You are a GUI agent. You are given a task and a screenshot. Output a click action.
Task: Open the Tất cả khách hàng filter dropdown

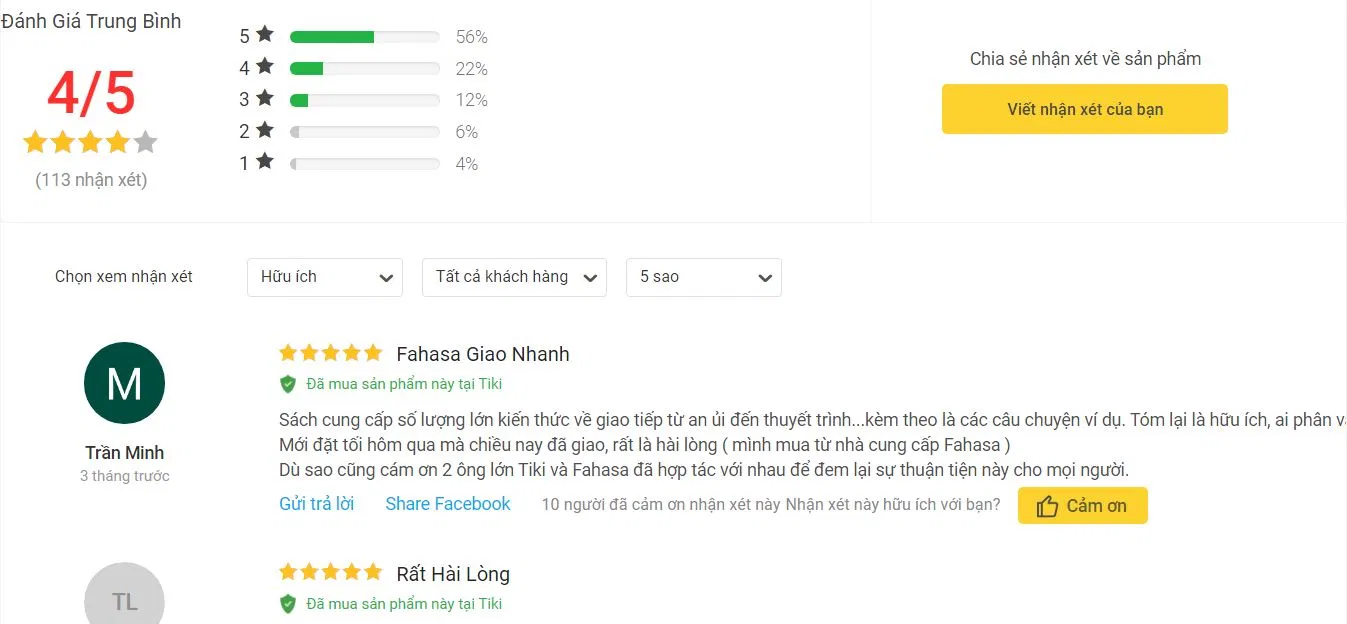513,277
